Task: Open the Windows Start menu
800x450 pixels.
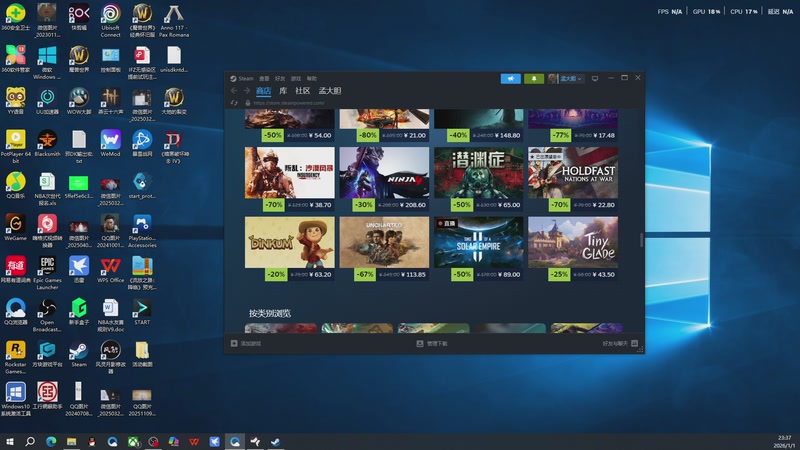Action: [9, 441]
